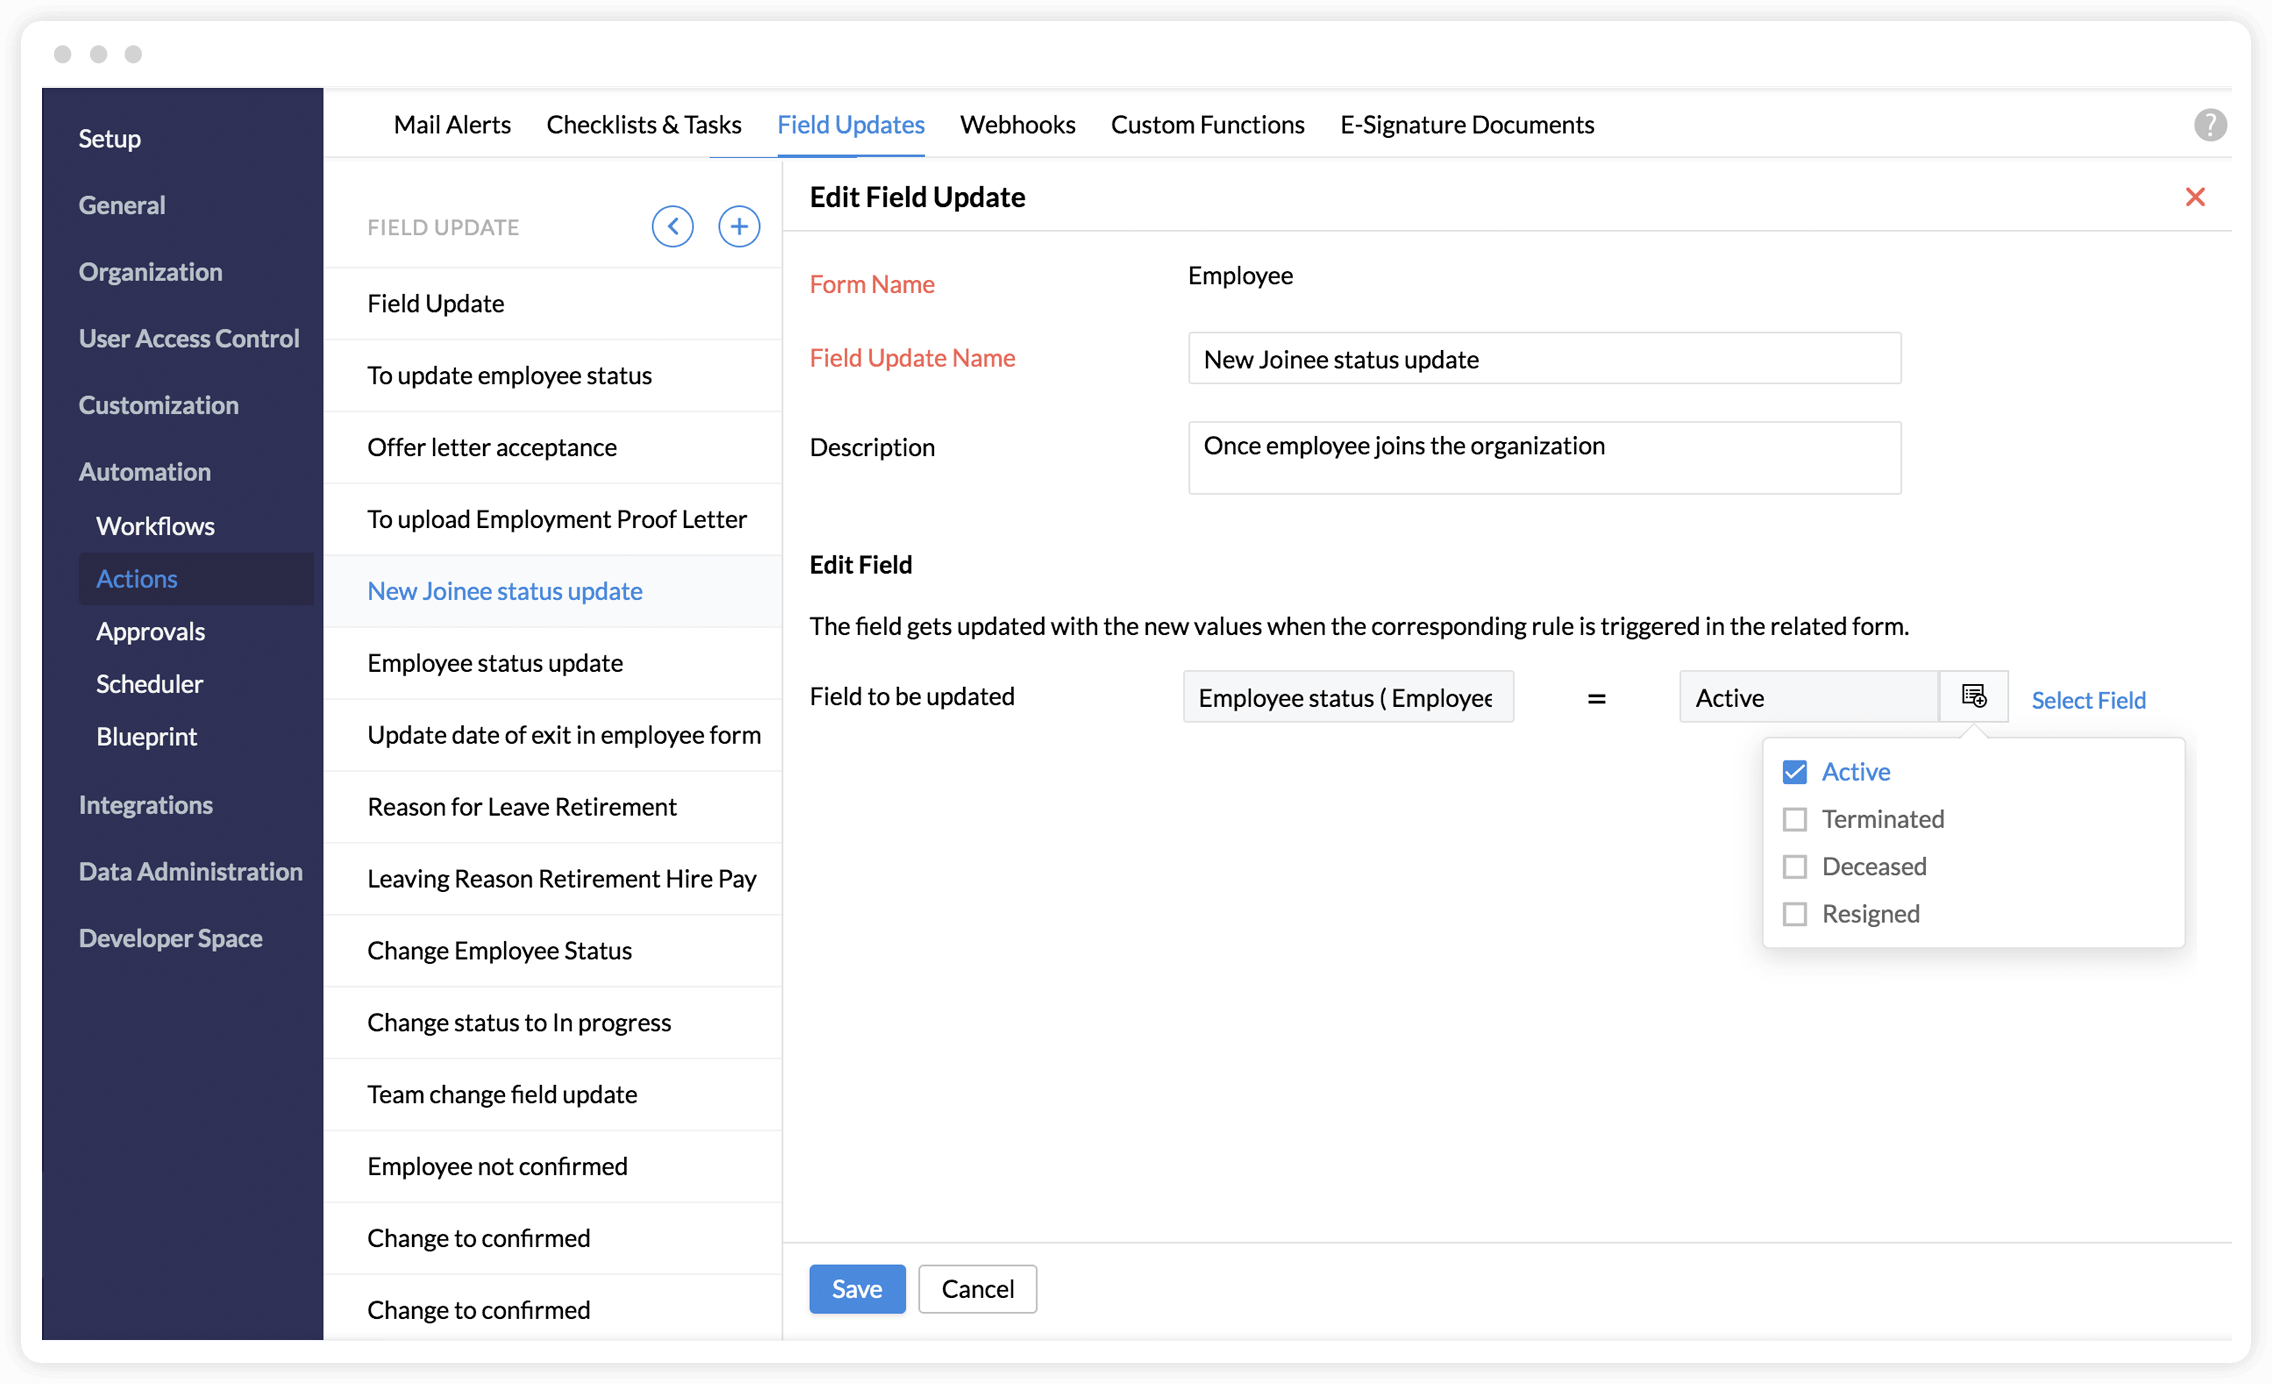The width and height of the screenshot is (2272, 1384).
Task: Open General in the Setup sidebar
Action: pyautogui.click(x=122, y=205)
